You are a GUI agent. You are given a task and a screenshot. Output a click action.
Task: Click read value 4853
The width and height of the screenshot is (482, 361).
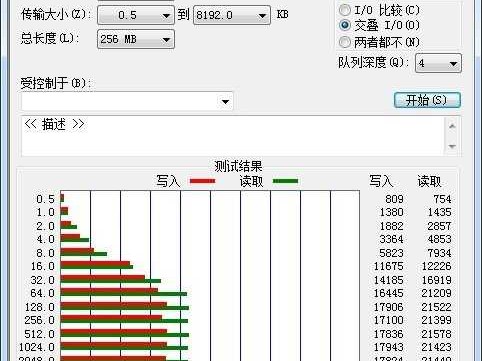(x=440, y=239)
